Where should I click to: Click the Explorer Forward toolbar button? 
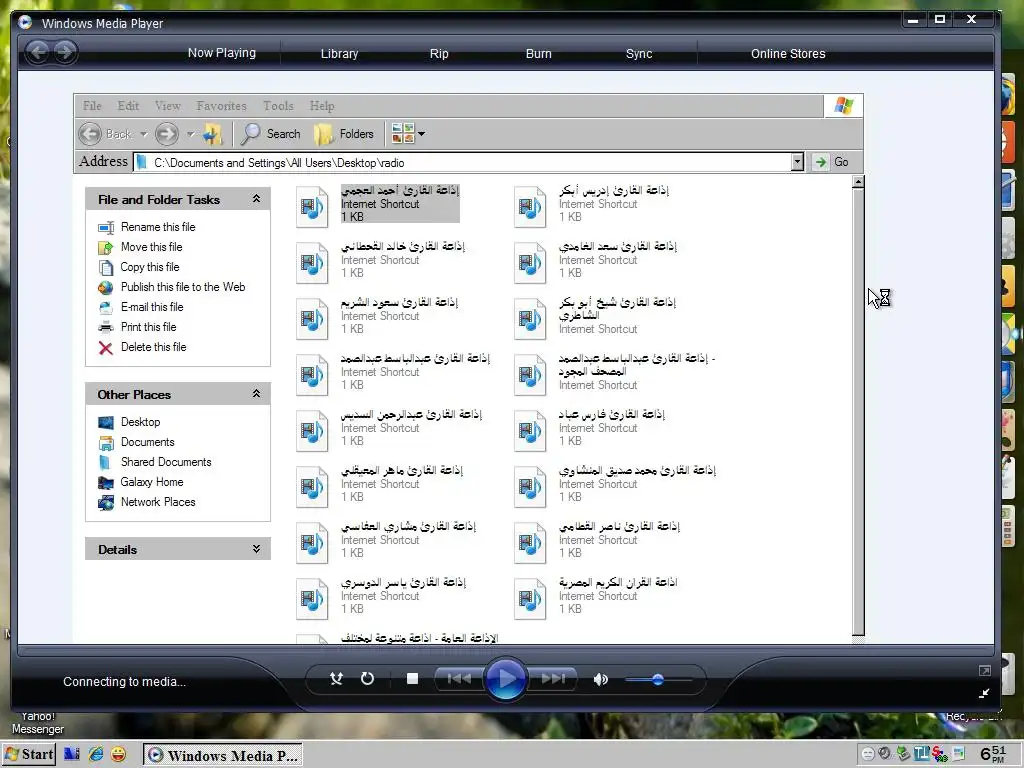167,134
